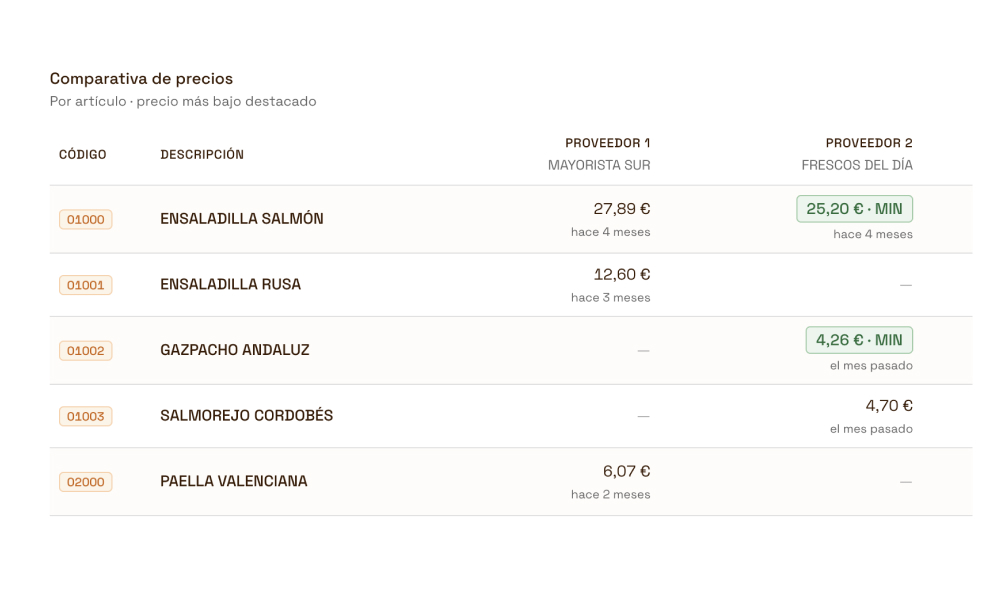
Task: Click the 6,07 € Paella Valenciana price
Action: pyautogui.click(x=626, y=472)
